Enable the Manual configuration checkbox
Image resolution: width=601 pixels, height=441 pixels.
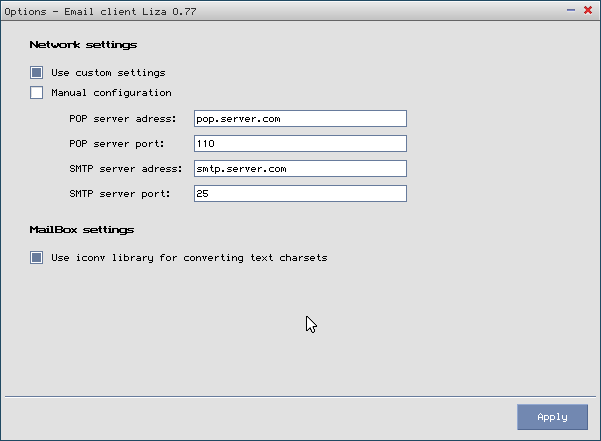point(37,93)
